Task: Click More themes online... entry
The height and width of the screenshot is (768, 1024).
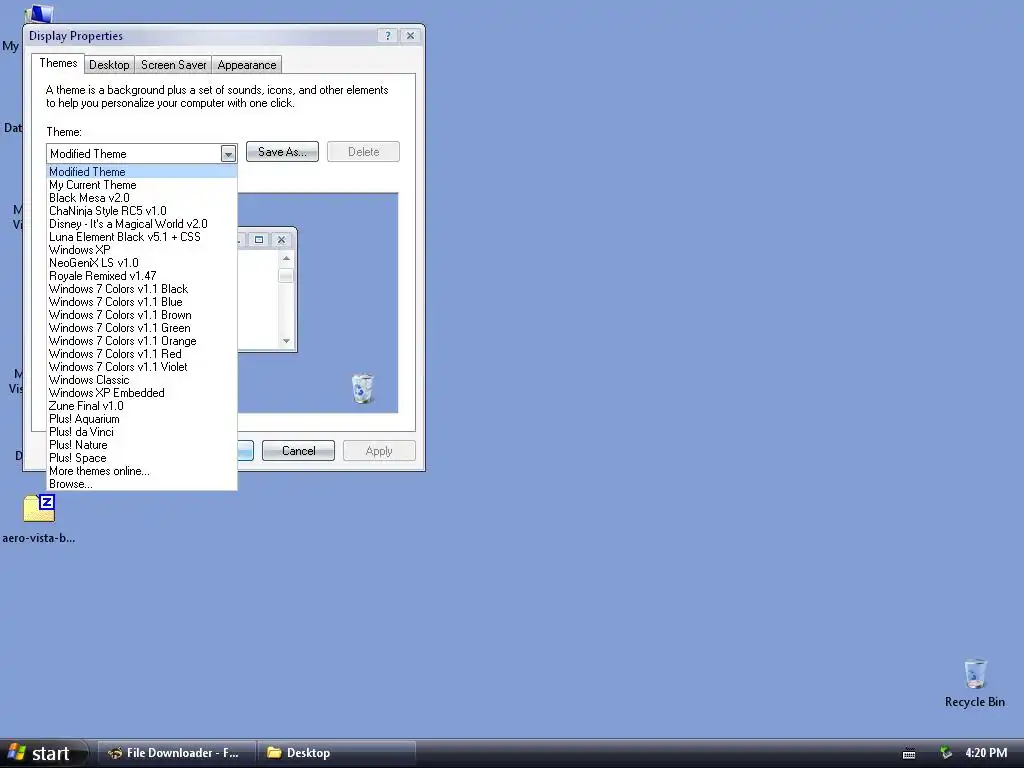Action: click(142, 472)
